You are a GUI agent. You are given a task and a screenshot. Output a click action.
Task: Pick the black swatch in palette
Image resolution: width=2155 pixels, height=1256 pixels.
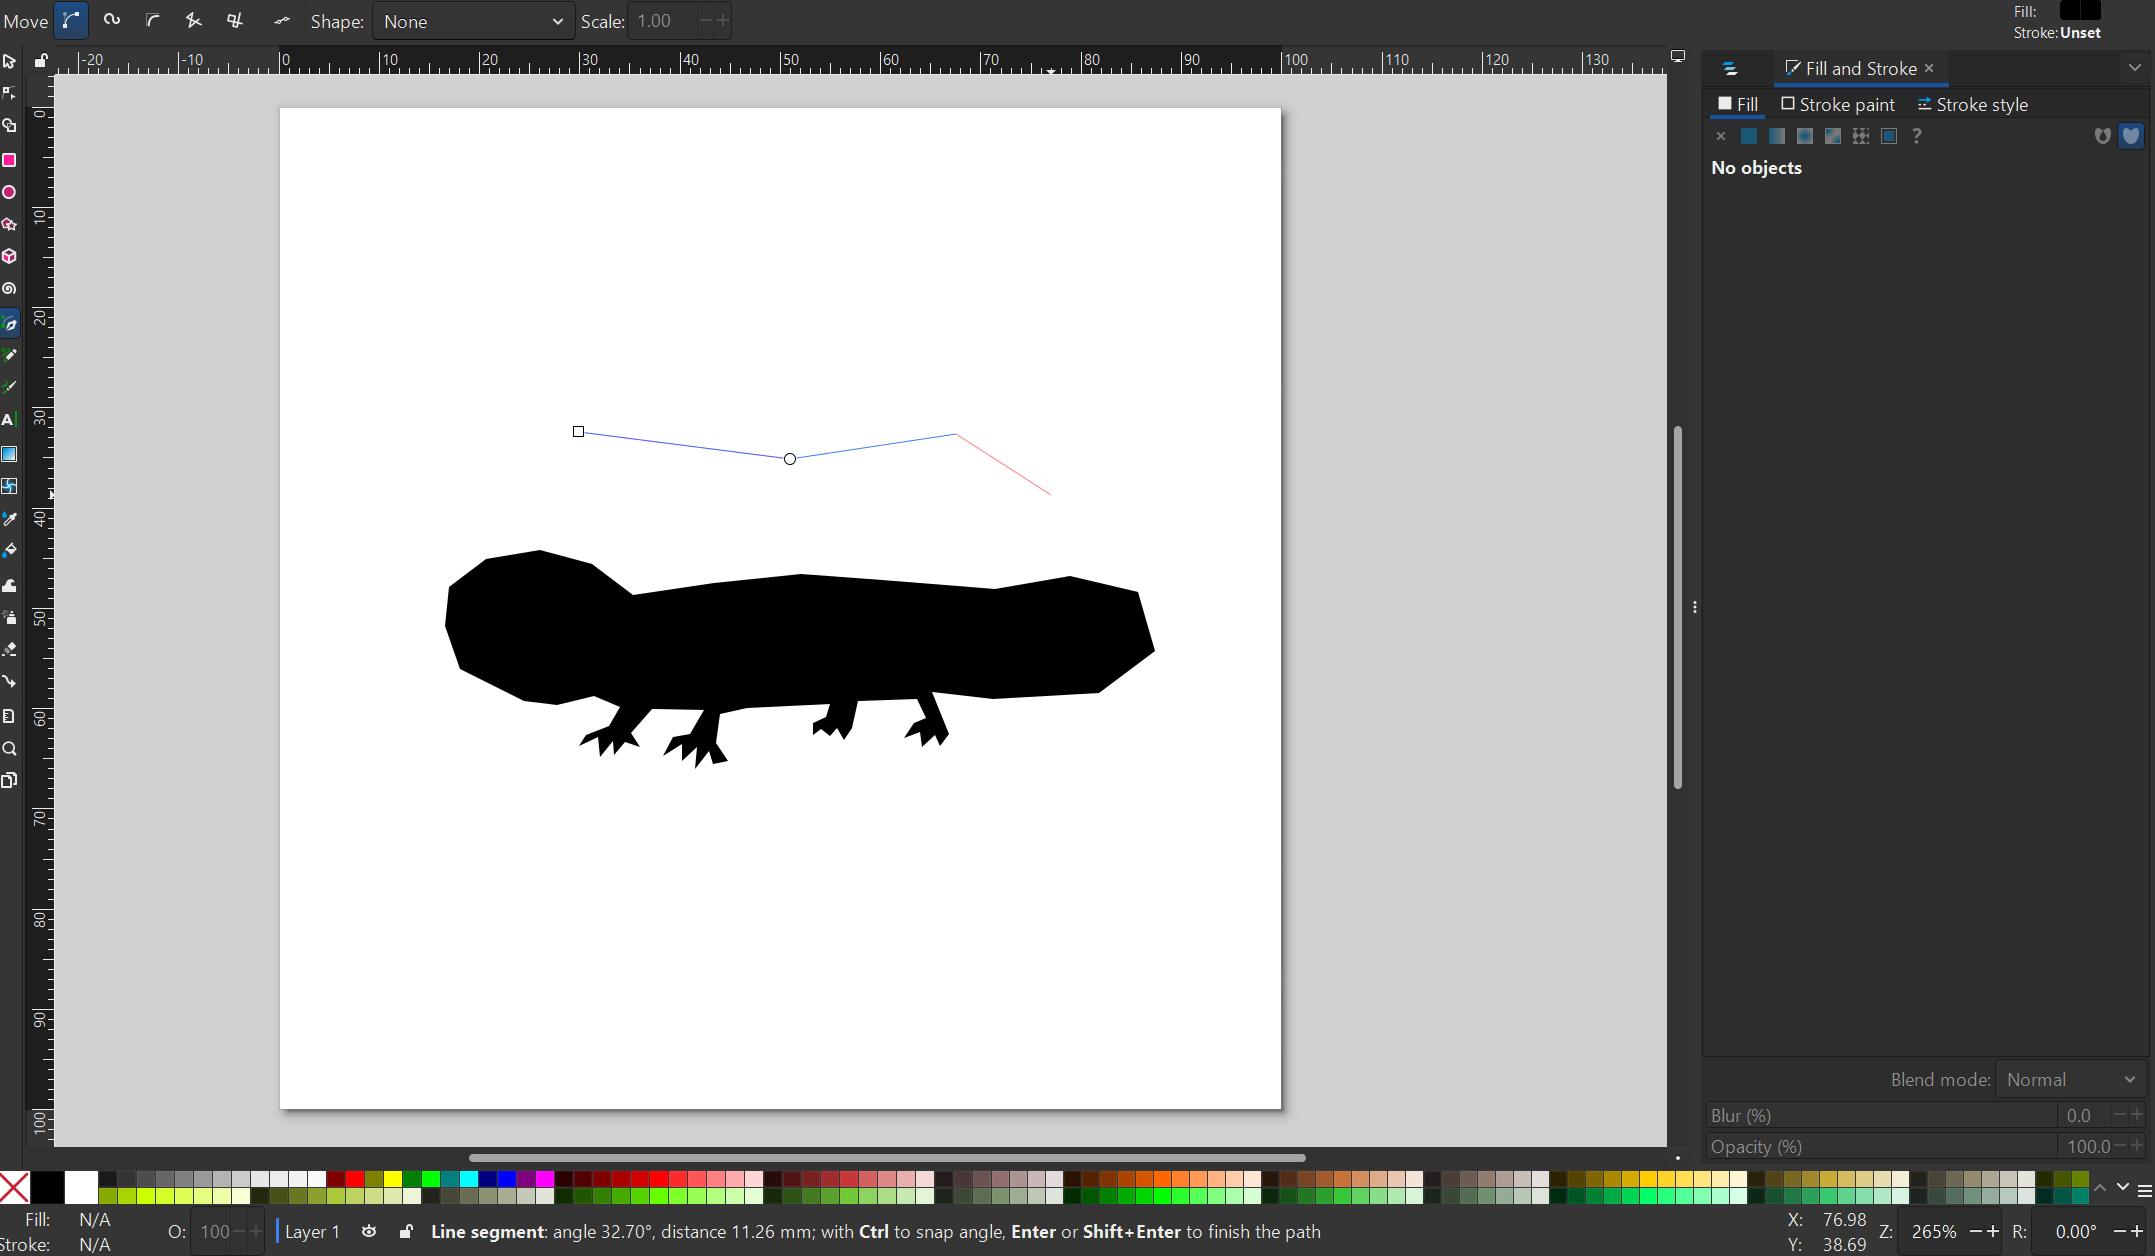click(x=48, y=1187)
